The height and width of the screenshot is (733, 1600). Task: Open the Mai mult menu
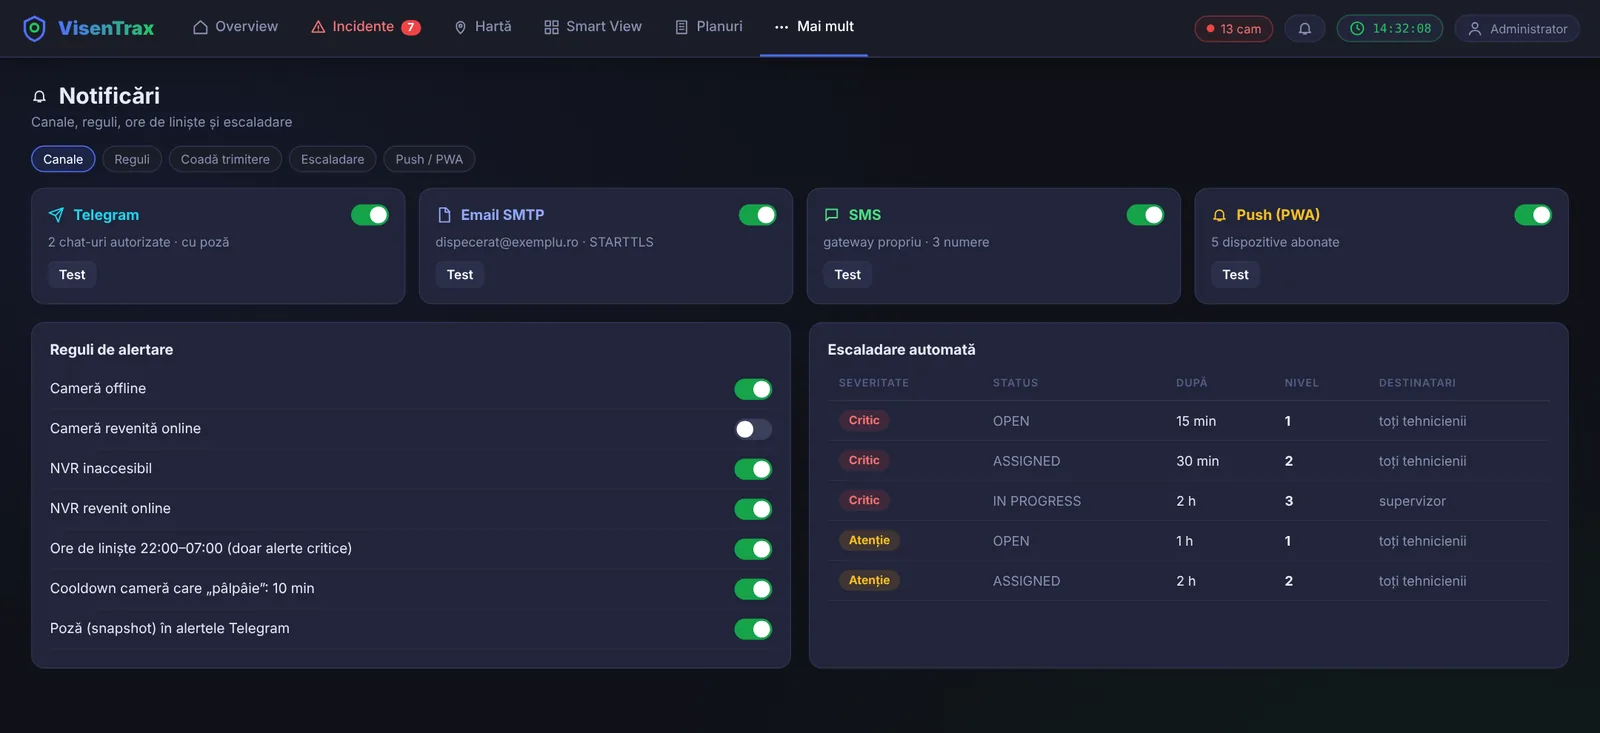point(814,27)
